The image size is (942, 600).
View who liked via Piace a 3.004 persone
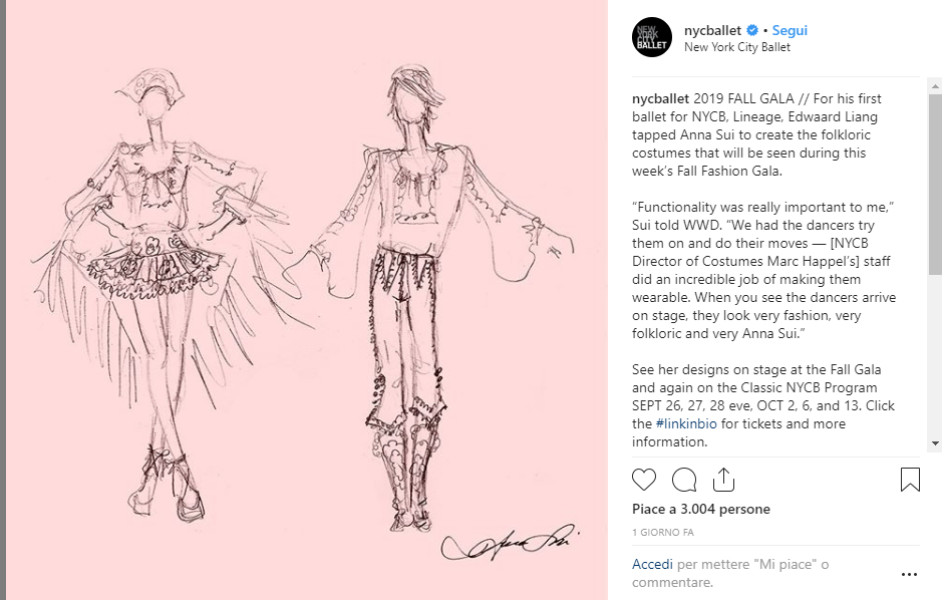coord(701,509)
